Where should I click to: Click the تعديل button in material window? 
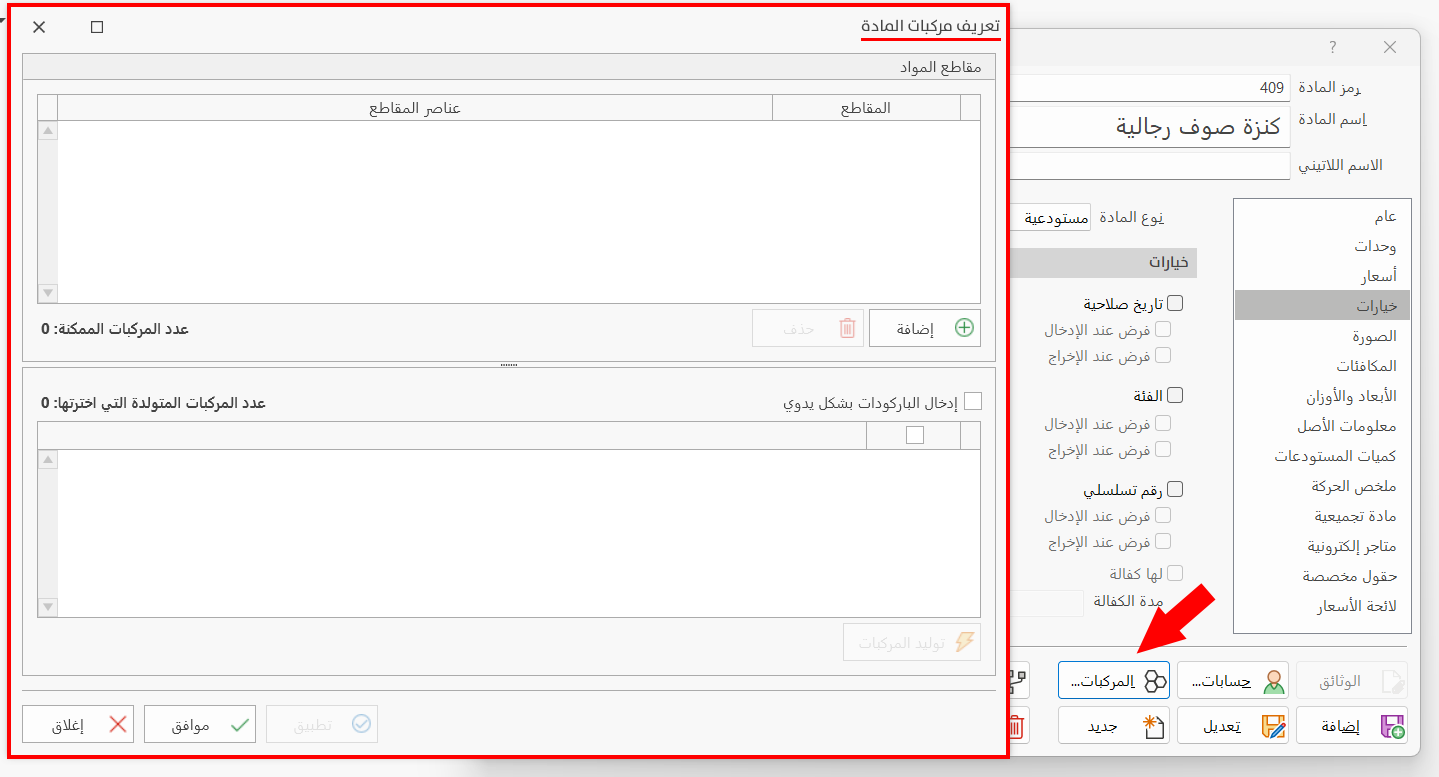1233,725
